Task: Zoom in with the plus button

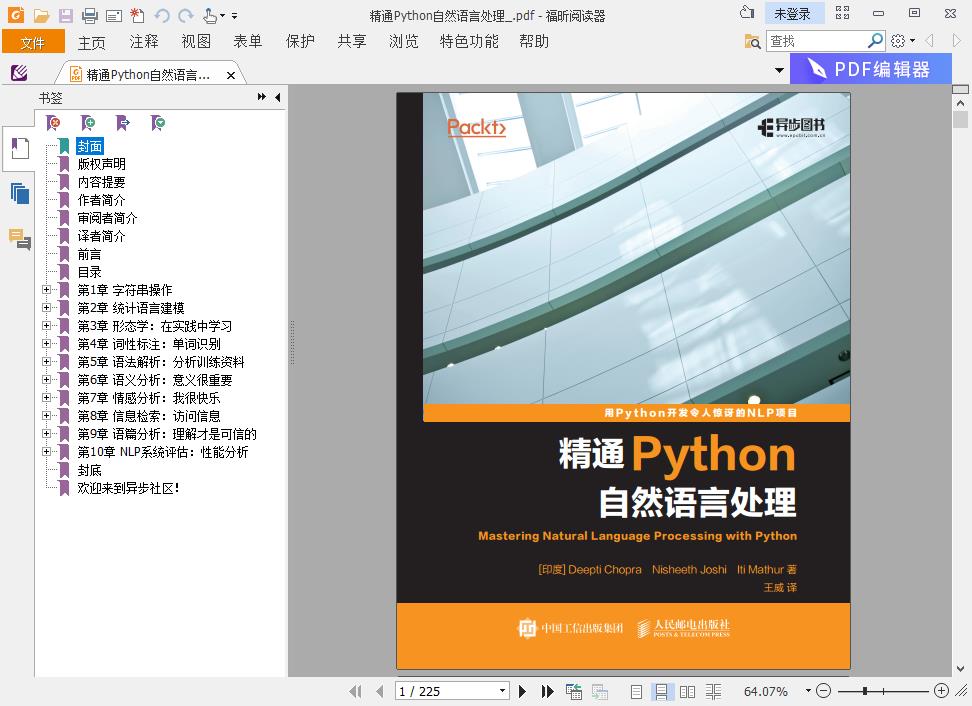Action: [941, 691]
